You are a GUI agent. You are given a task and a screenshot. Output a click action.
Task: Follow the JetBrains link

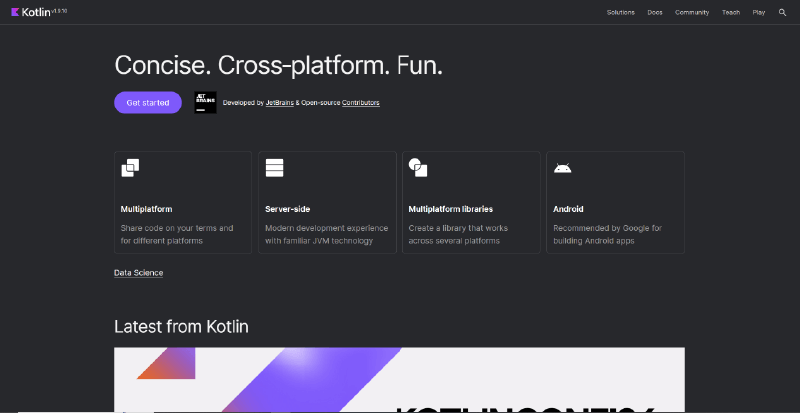[280, 103]
